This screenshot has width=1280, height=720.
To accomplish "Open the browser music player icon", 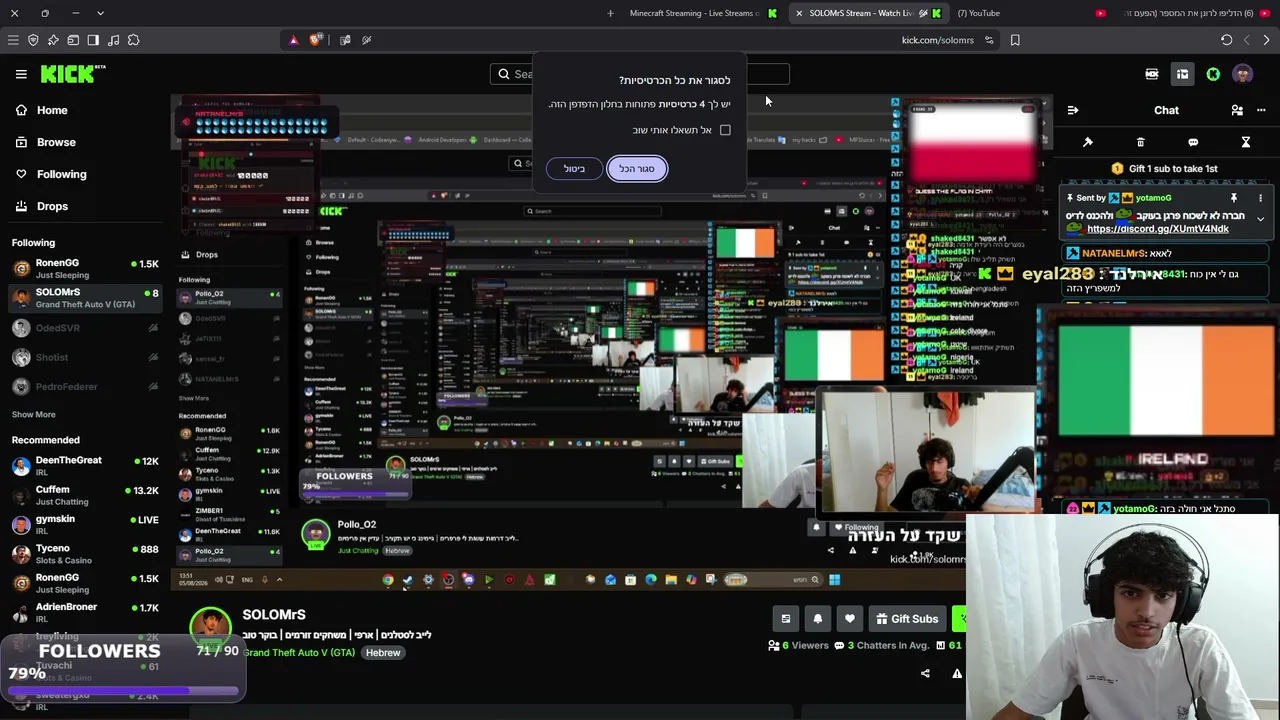I will click(113, 40).
